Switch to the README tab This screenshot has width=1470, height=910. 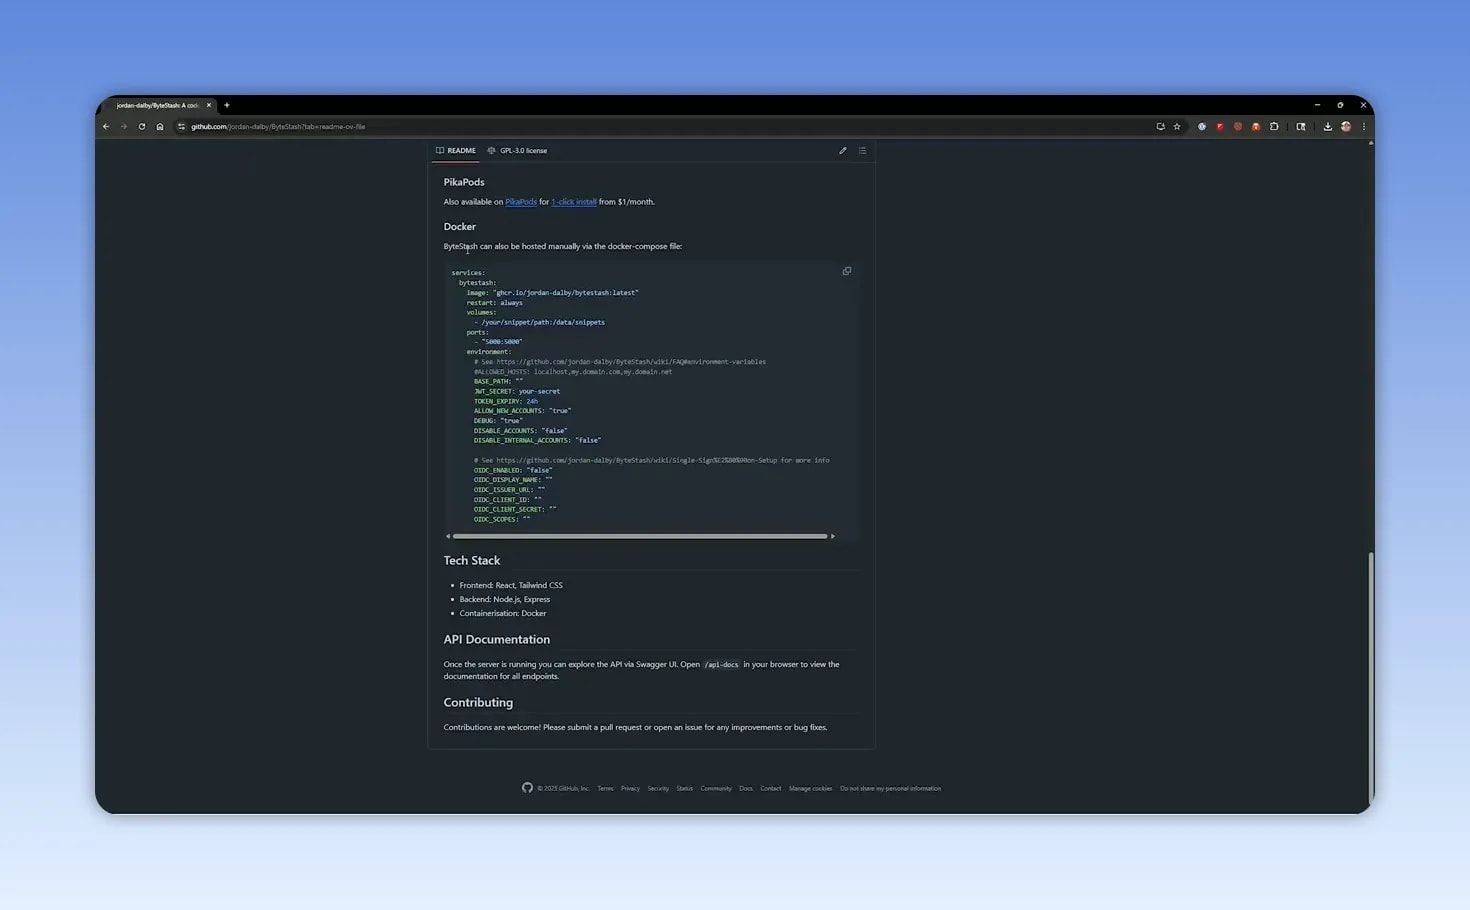click(456, 151)
